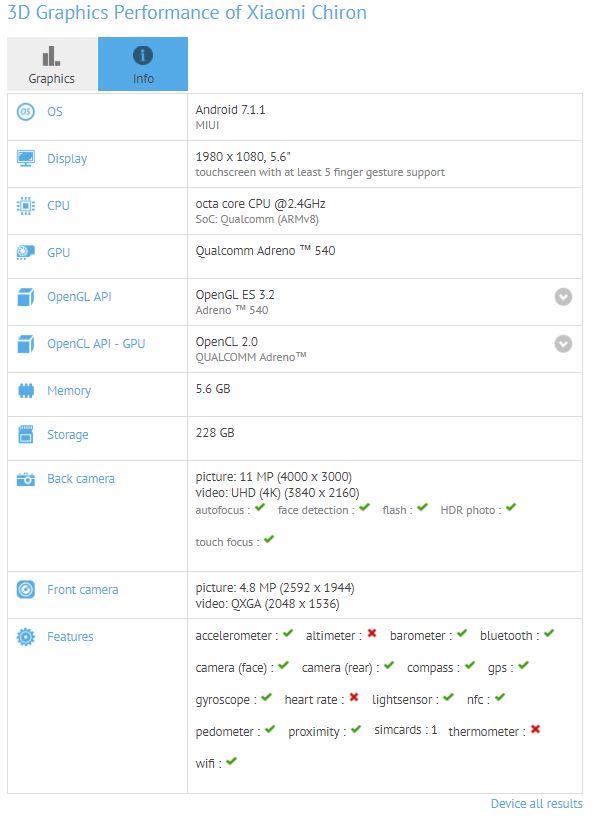Click the OS row icon
This screenshot has width=614, height=817.
click(26, 112)
